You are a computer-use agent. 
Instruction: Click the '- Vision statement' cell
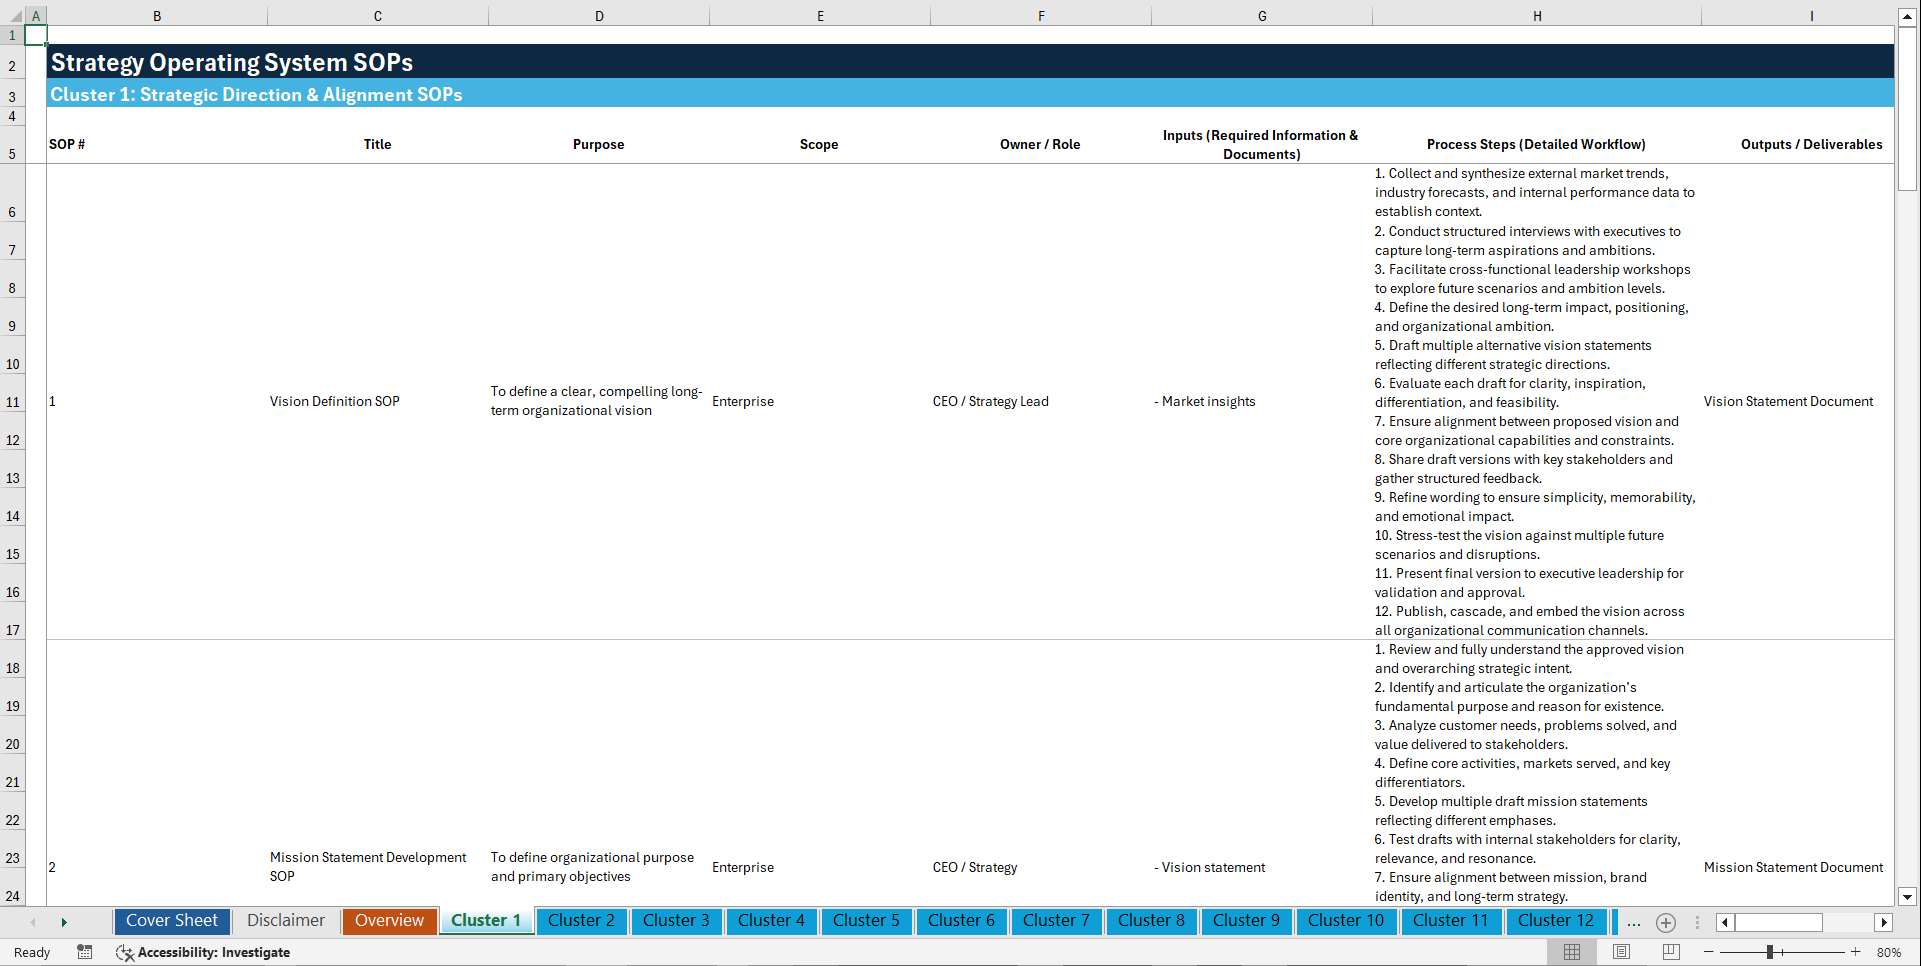coord(1210,867)
